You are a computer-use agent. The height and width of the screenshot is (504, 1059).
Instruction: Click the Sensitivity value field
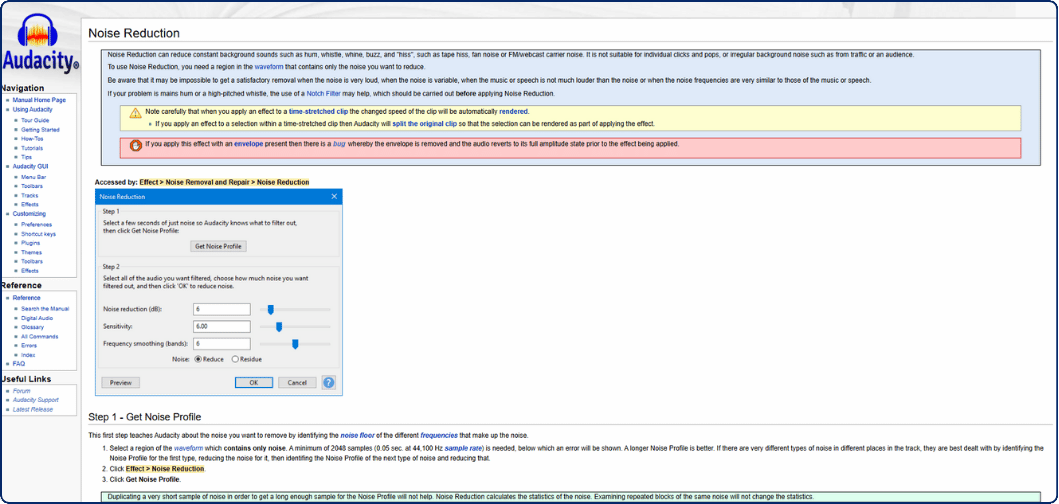pyautogui.click(x=222, y=327)
